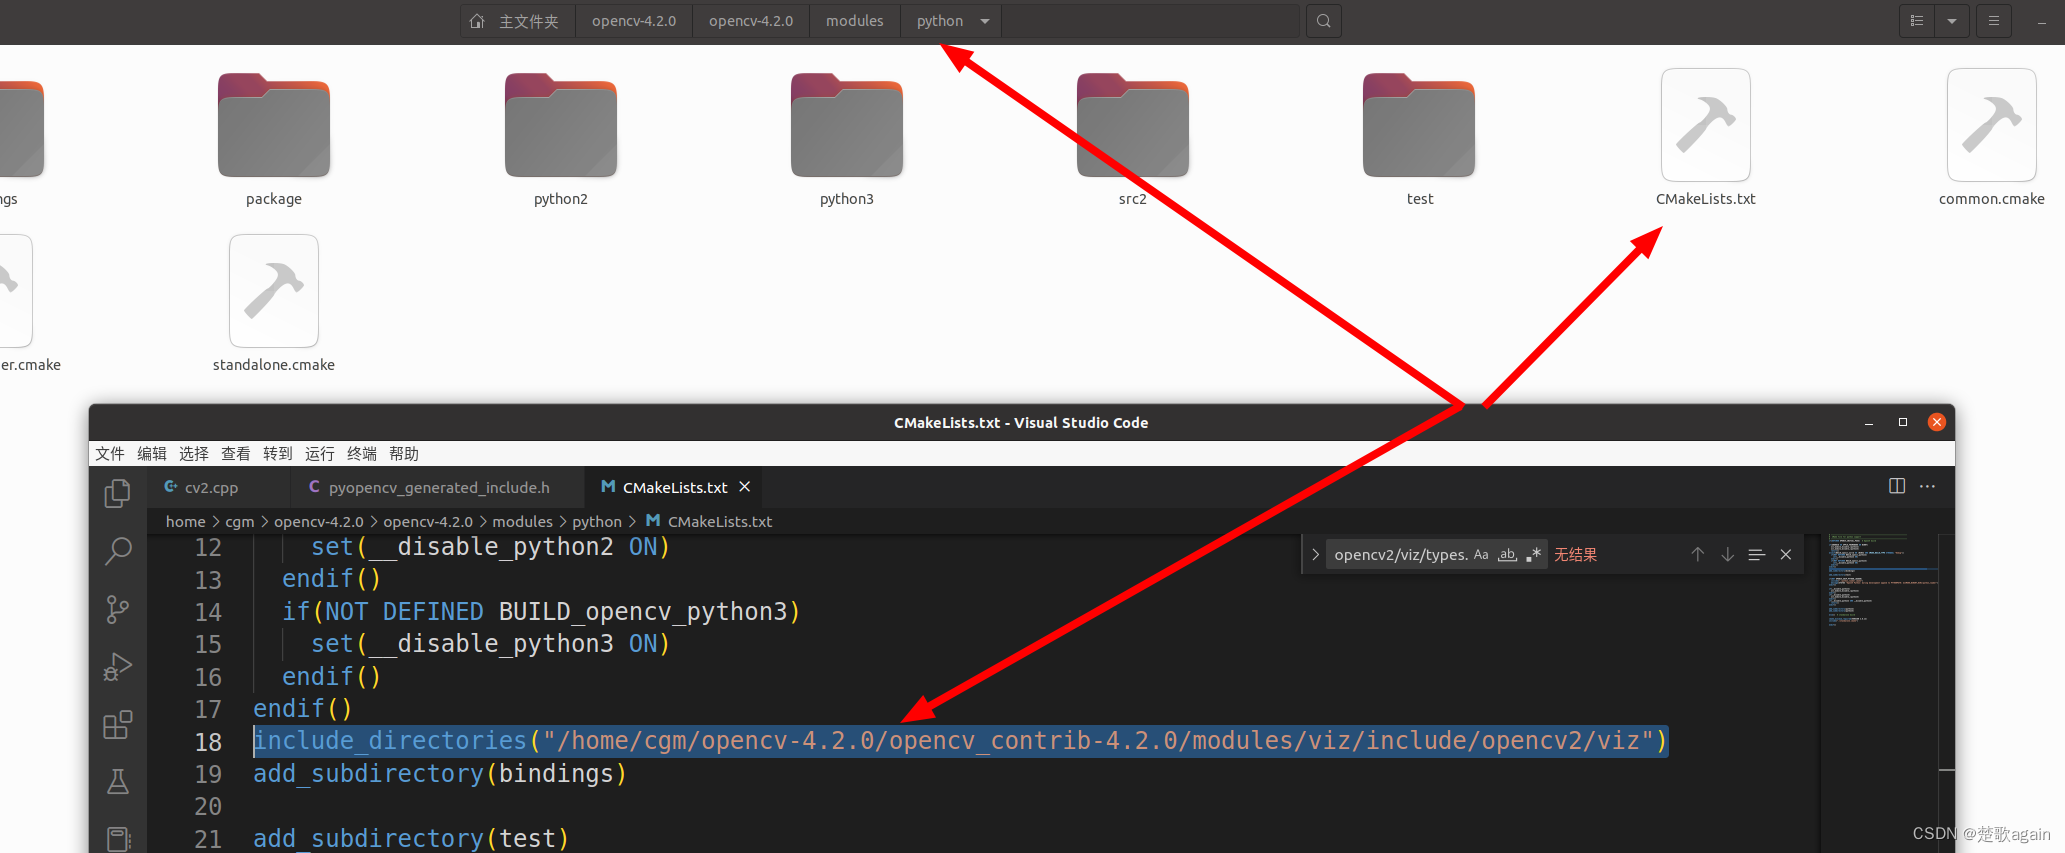The width and height of the screenshot is (2065, 853).
Task: Click the add_subdirectory(bindings) line
Action: tap(440, 774)
